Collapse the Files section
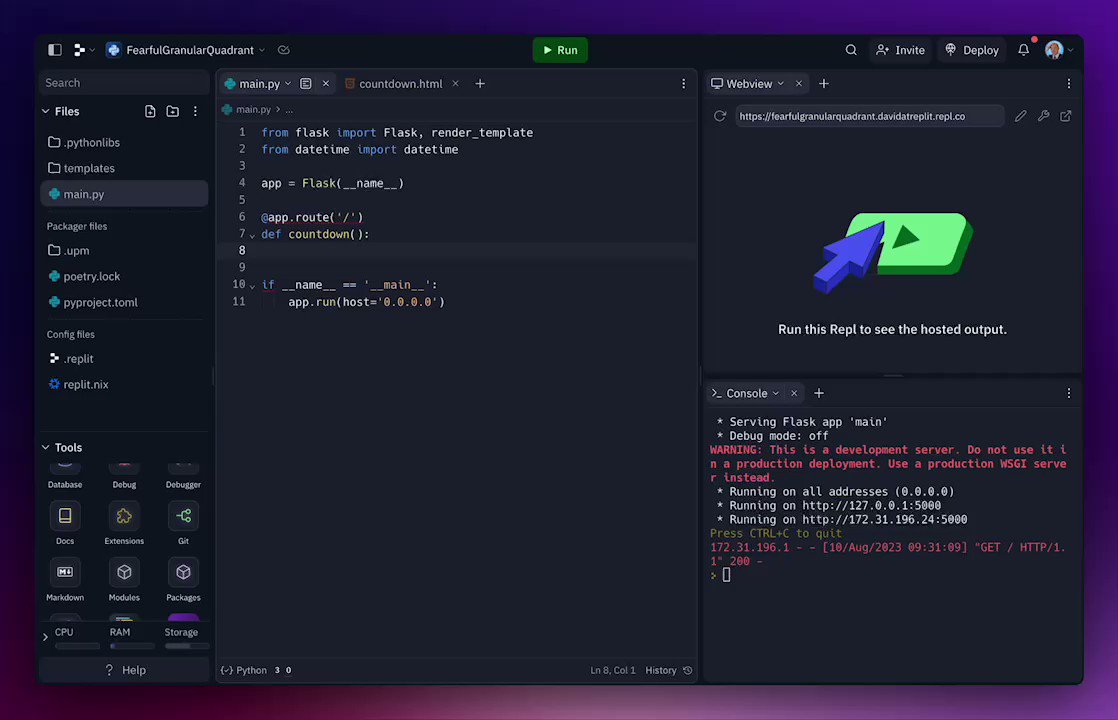This screenshot has width=1118, height=720. 46,111
